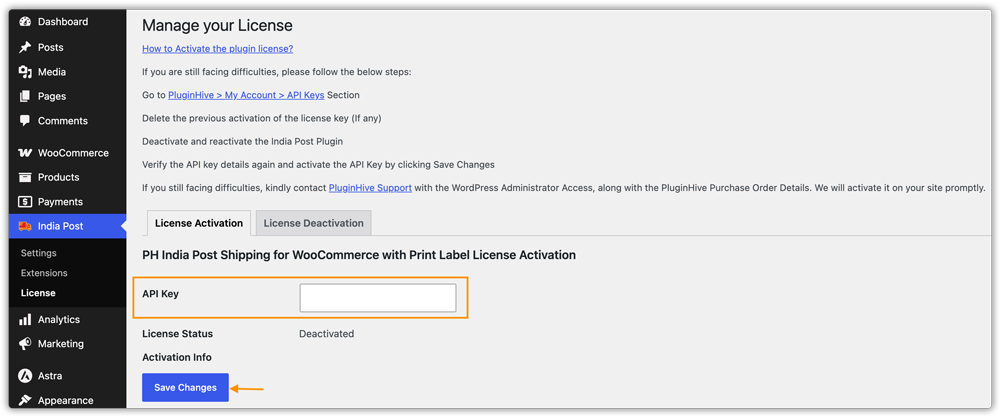The image size is (1000, 418).
Task: Open the Astra menu item
Action: [68, 376]
